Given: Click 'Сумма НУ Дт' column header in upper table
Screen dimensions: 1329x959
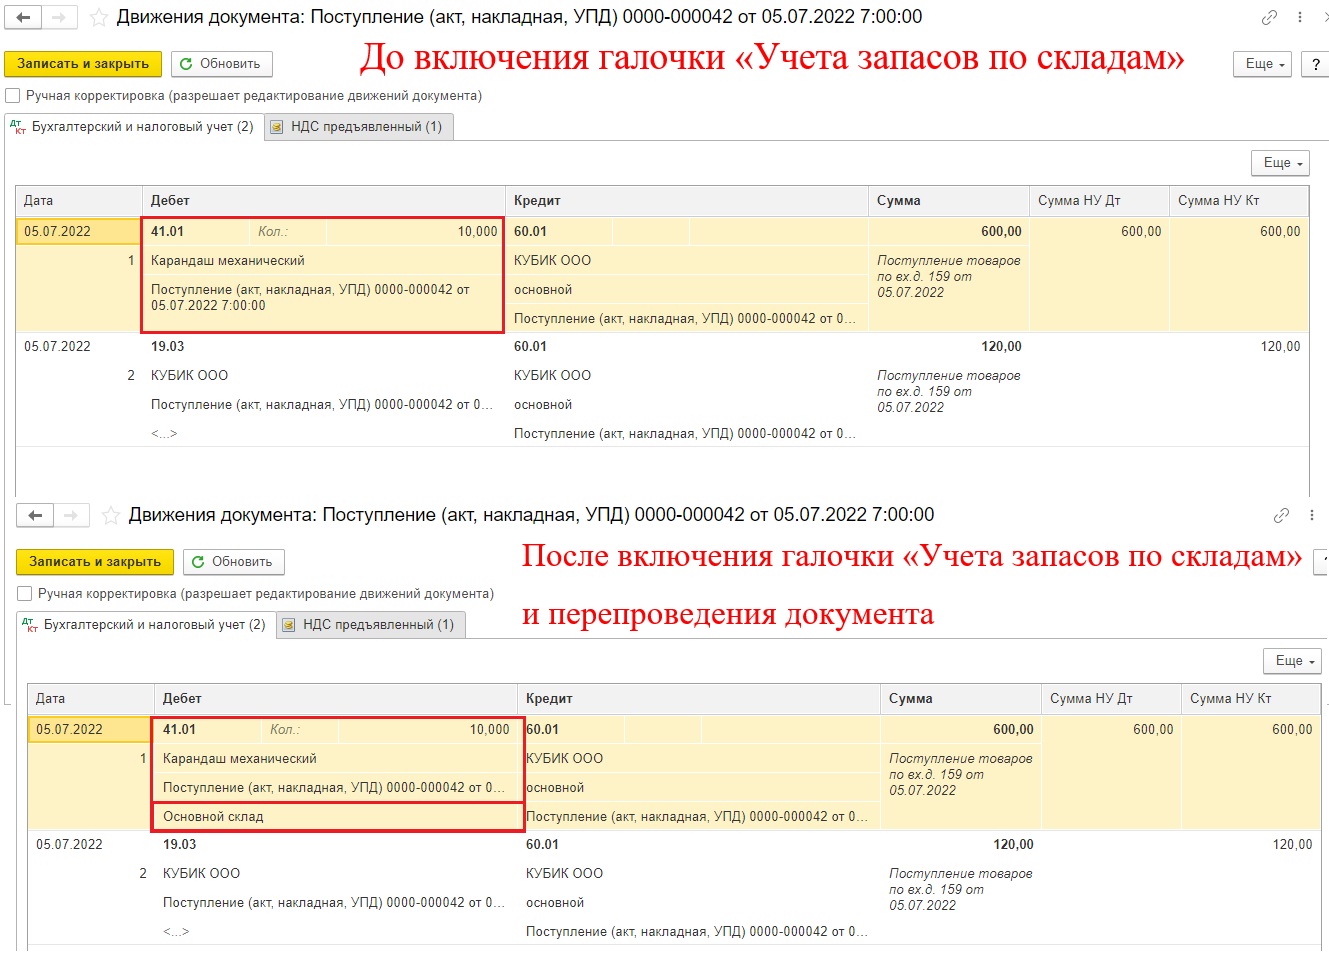Looking at the screenshot, I should pyautogui.click(x=1099, y=201).
